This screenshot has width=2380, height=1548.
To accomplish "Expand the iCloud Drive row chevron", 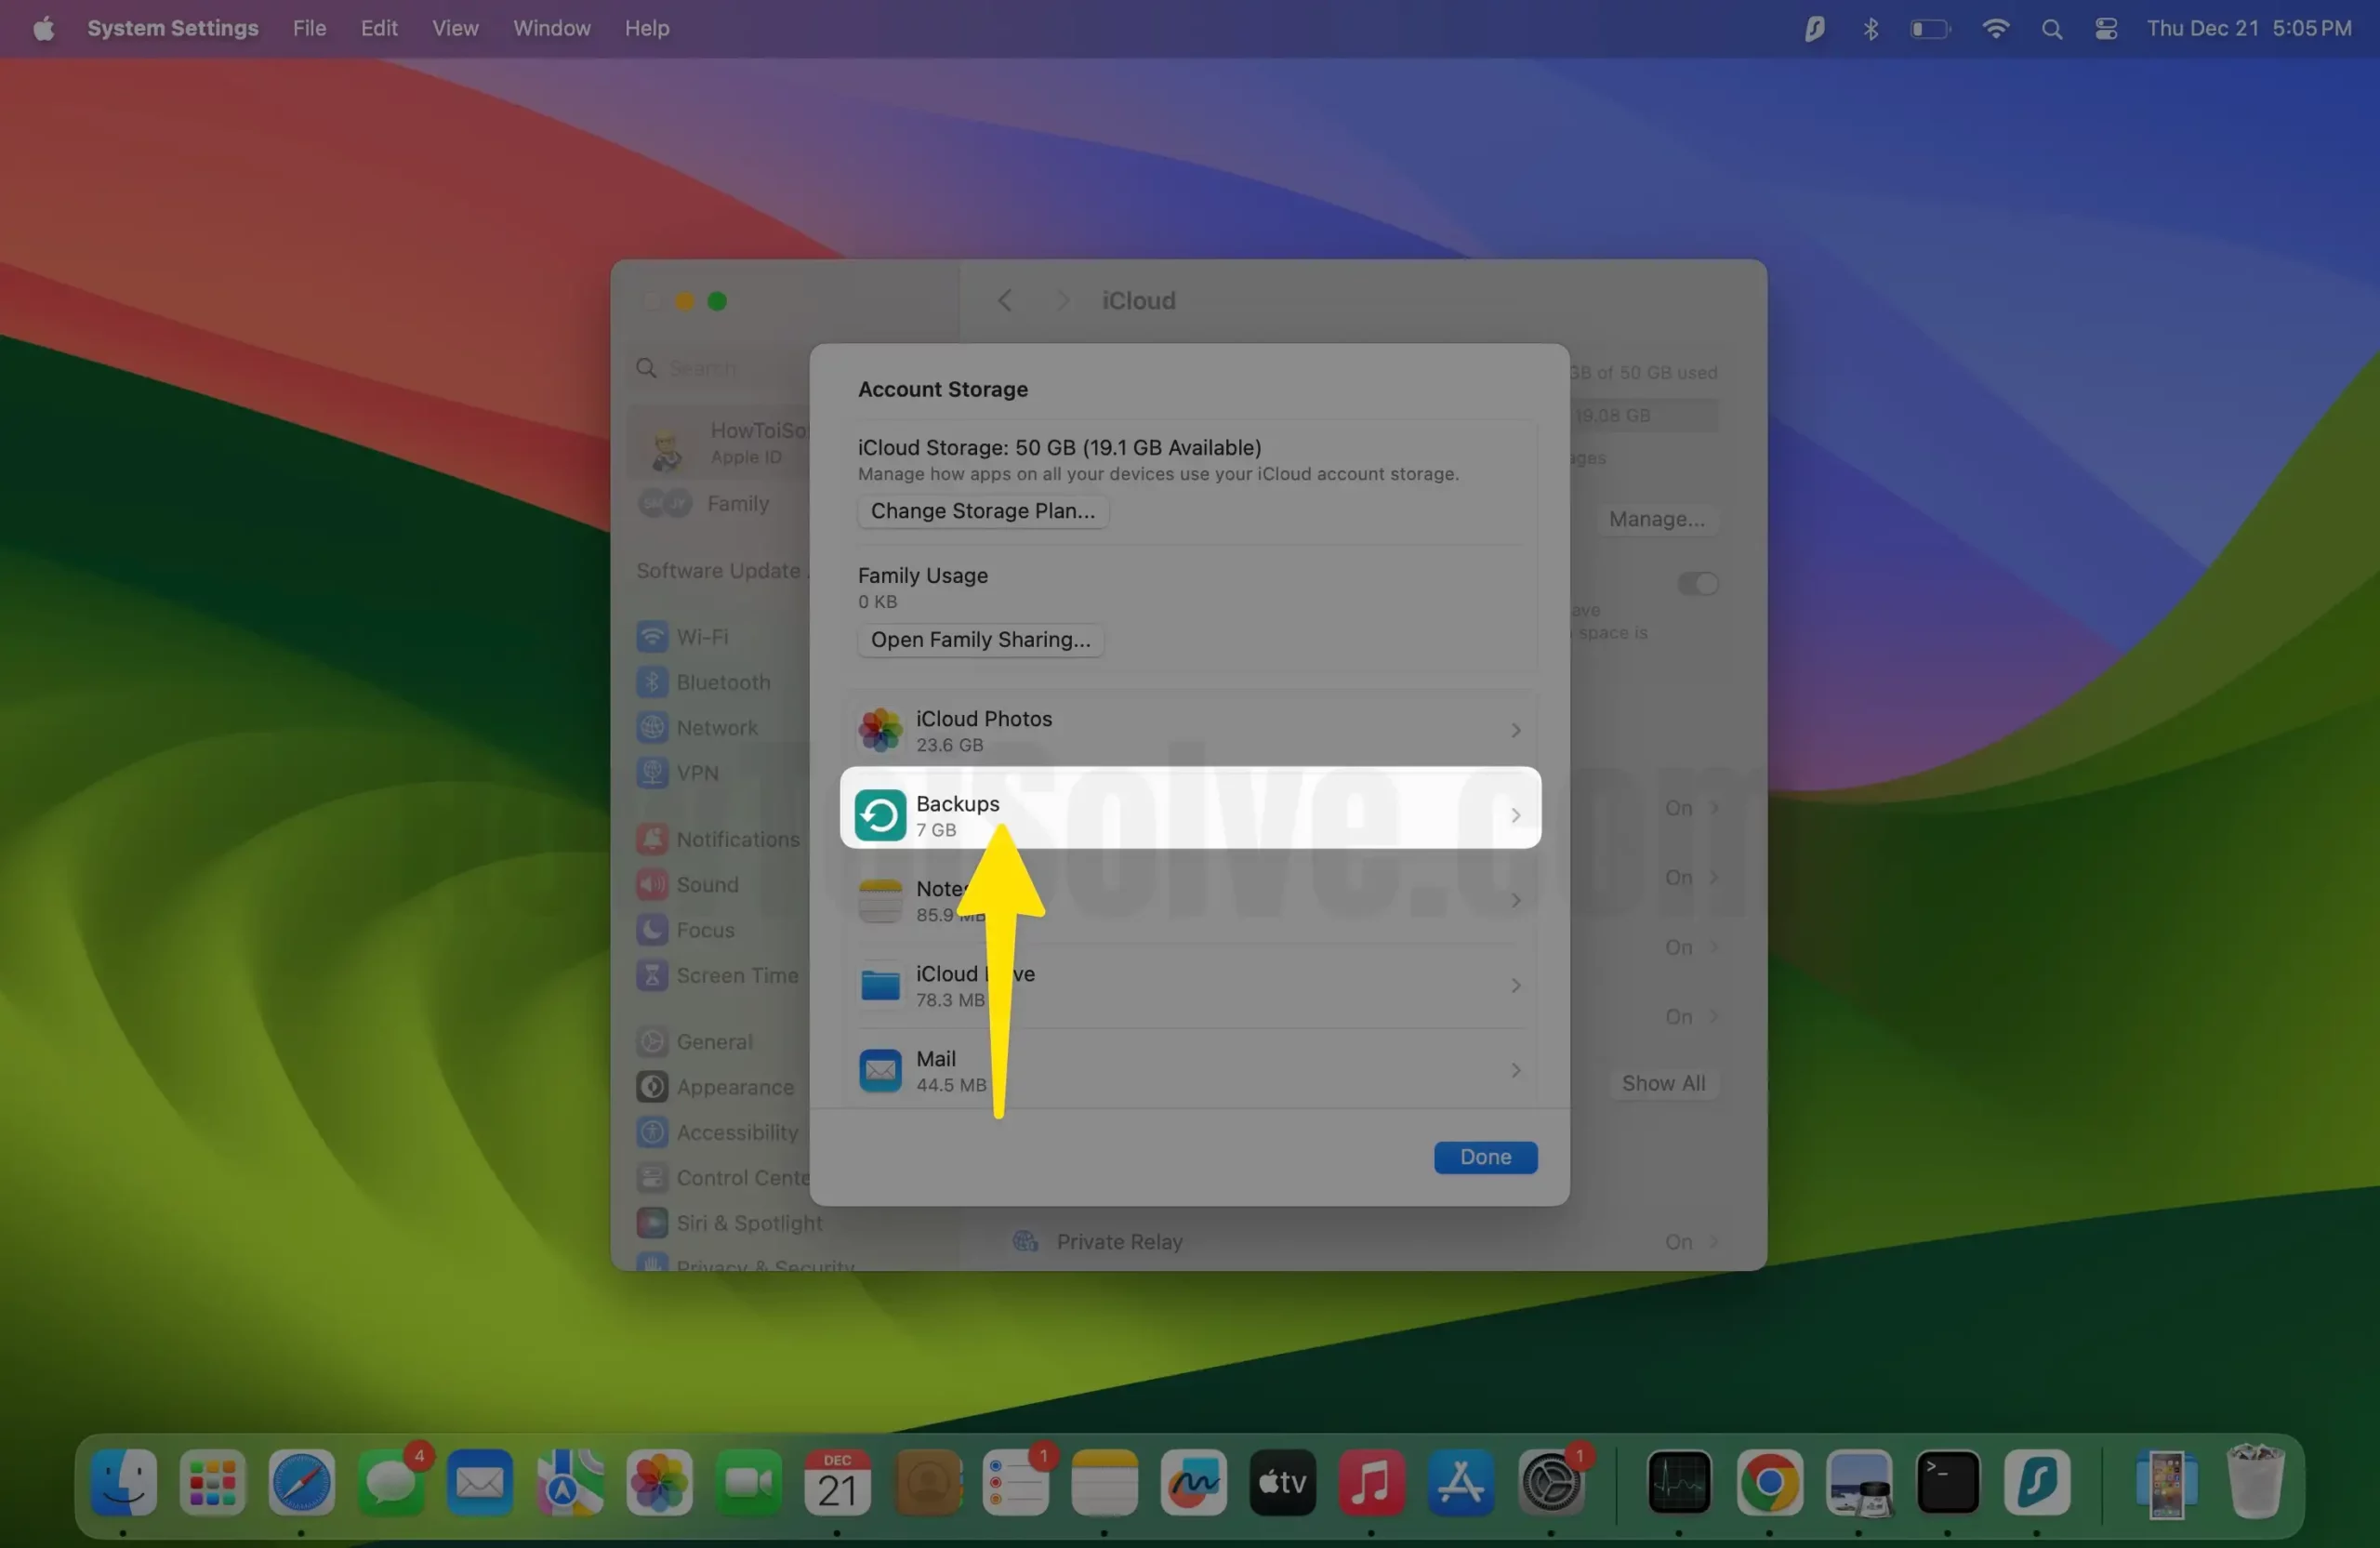I will coord(1516,986).
